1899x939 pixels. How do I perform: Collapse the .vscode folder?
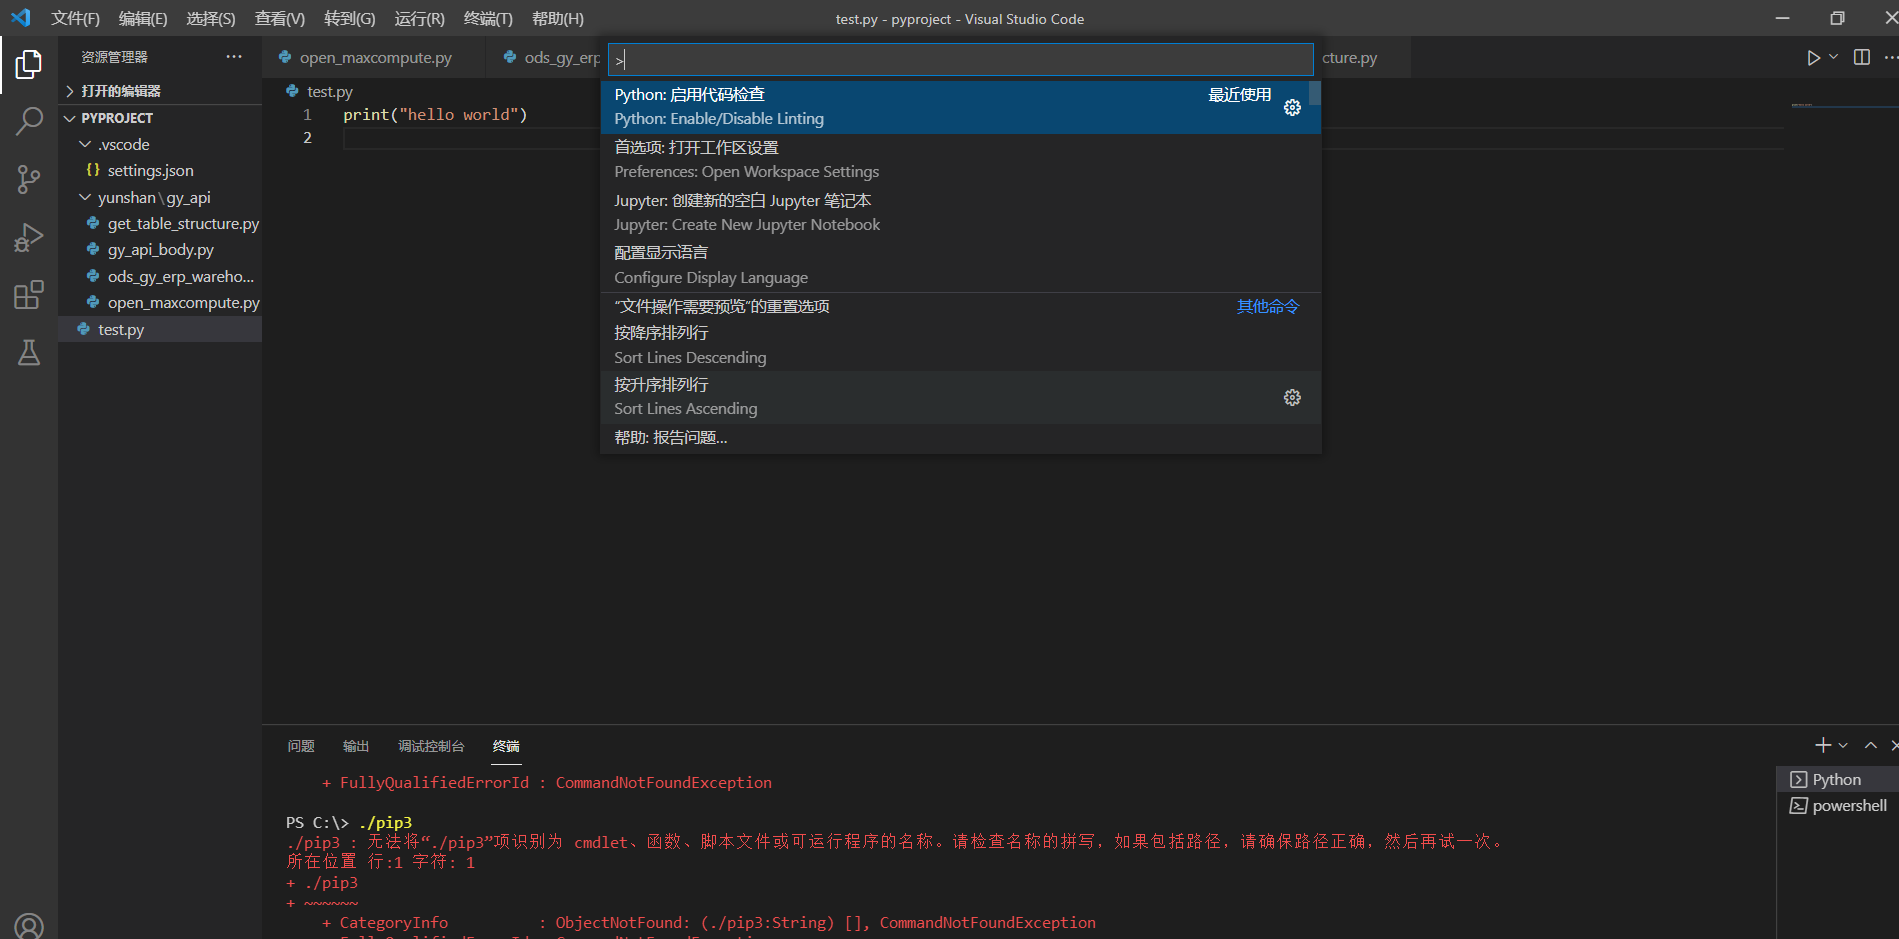[160, 145]
